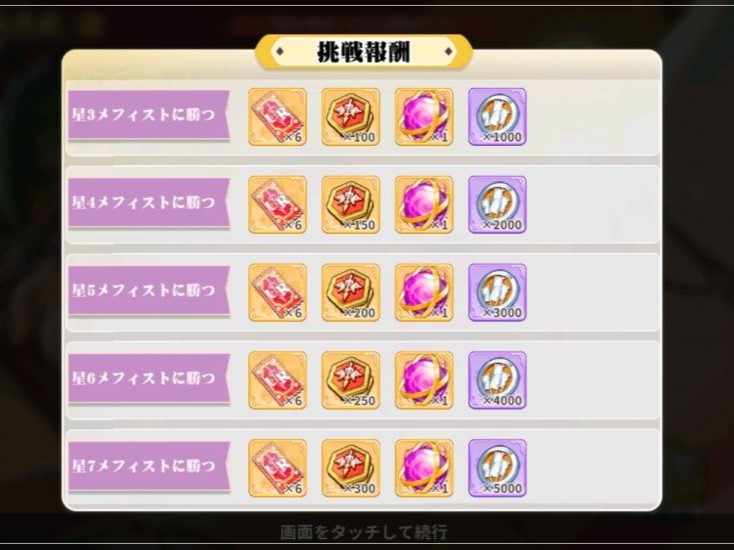Select the ×4000 silver coin icon

pyautogui.click(x=498, y=381)
